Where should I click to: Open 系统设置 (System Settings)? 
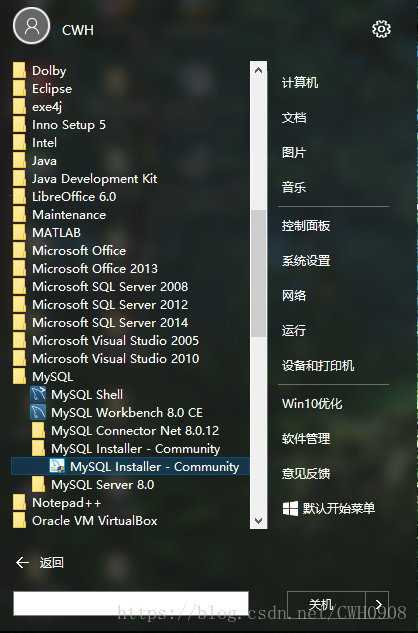point(306,261)
